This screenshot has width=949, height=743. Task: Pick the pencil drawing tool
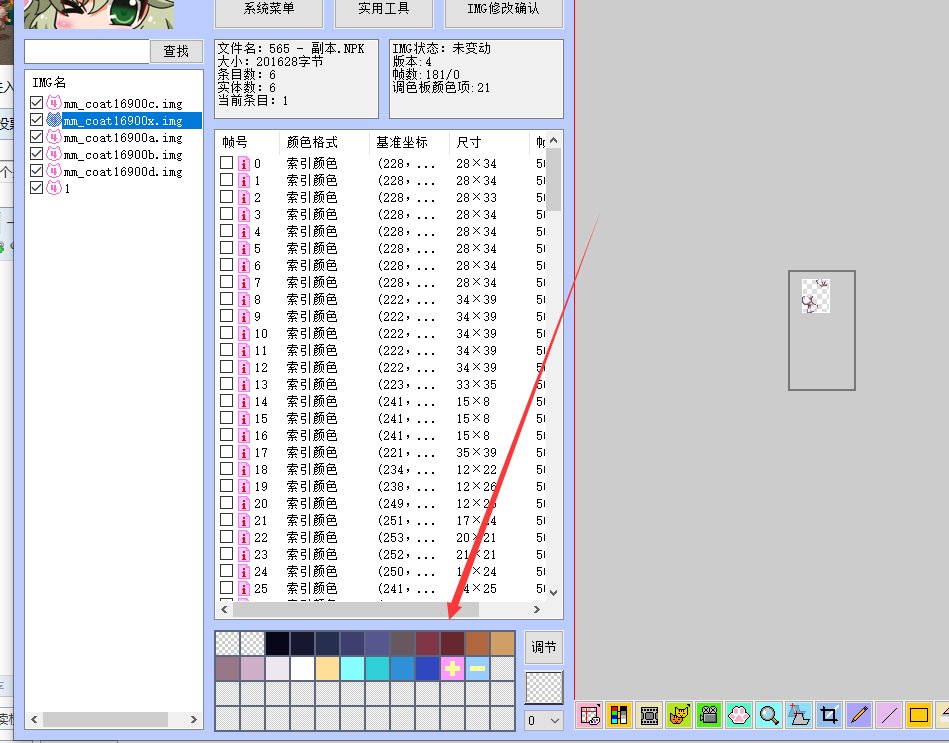click(x=858, y=715)
